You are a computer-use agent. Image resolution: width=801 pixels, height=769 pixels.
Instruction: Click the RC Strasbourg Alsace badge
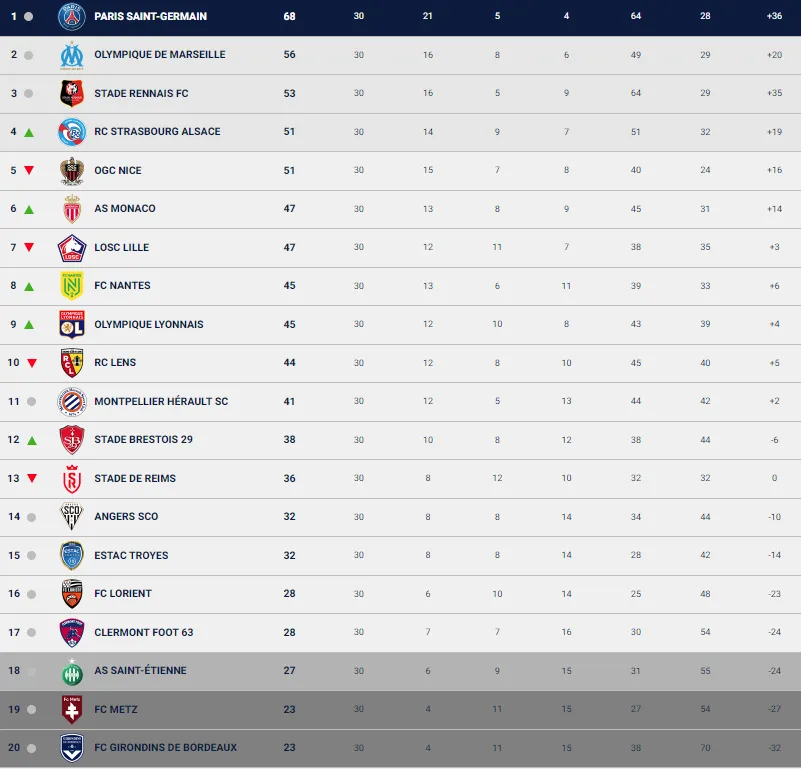(71, 132)
